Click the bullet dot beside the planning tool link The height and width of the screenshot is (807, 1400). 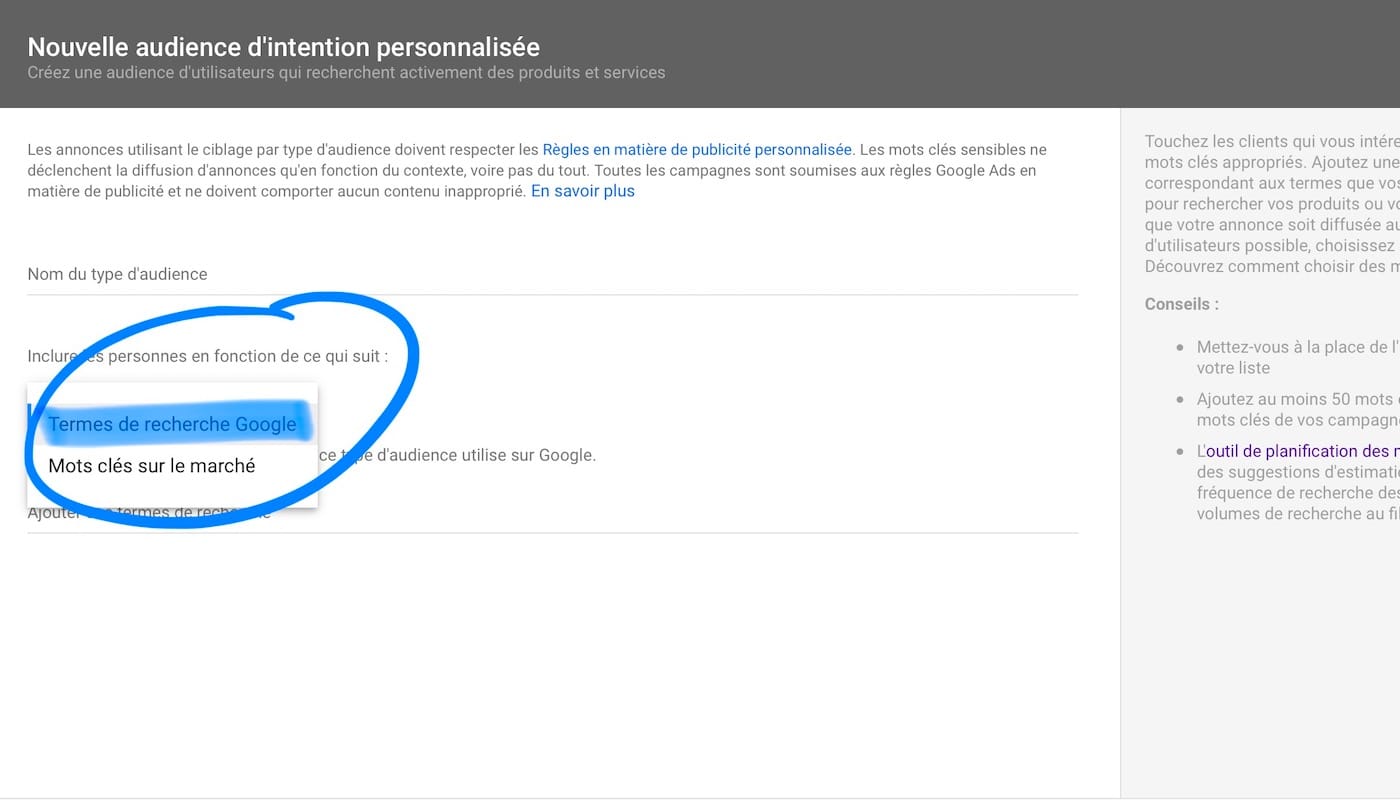1181,451
